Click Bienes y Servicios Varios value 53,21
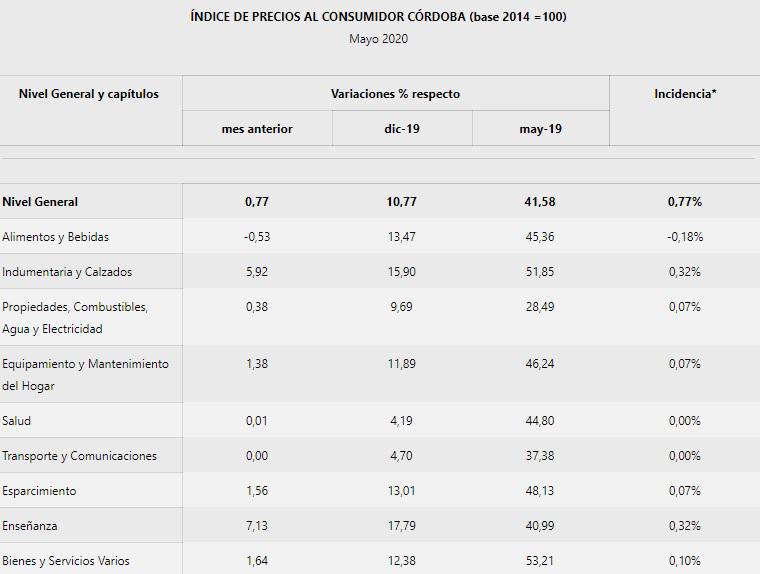The width and height of the screenshot is (760, 574). (x=540, y=560)
